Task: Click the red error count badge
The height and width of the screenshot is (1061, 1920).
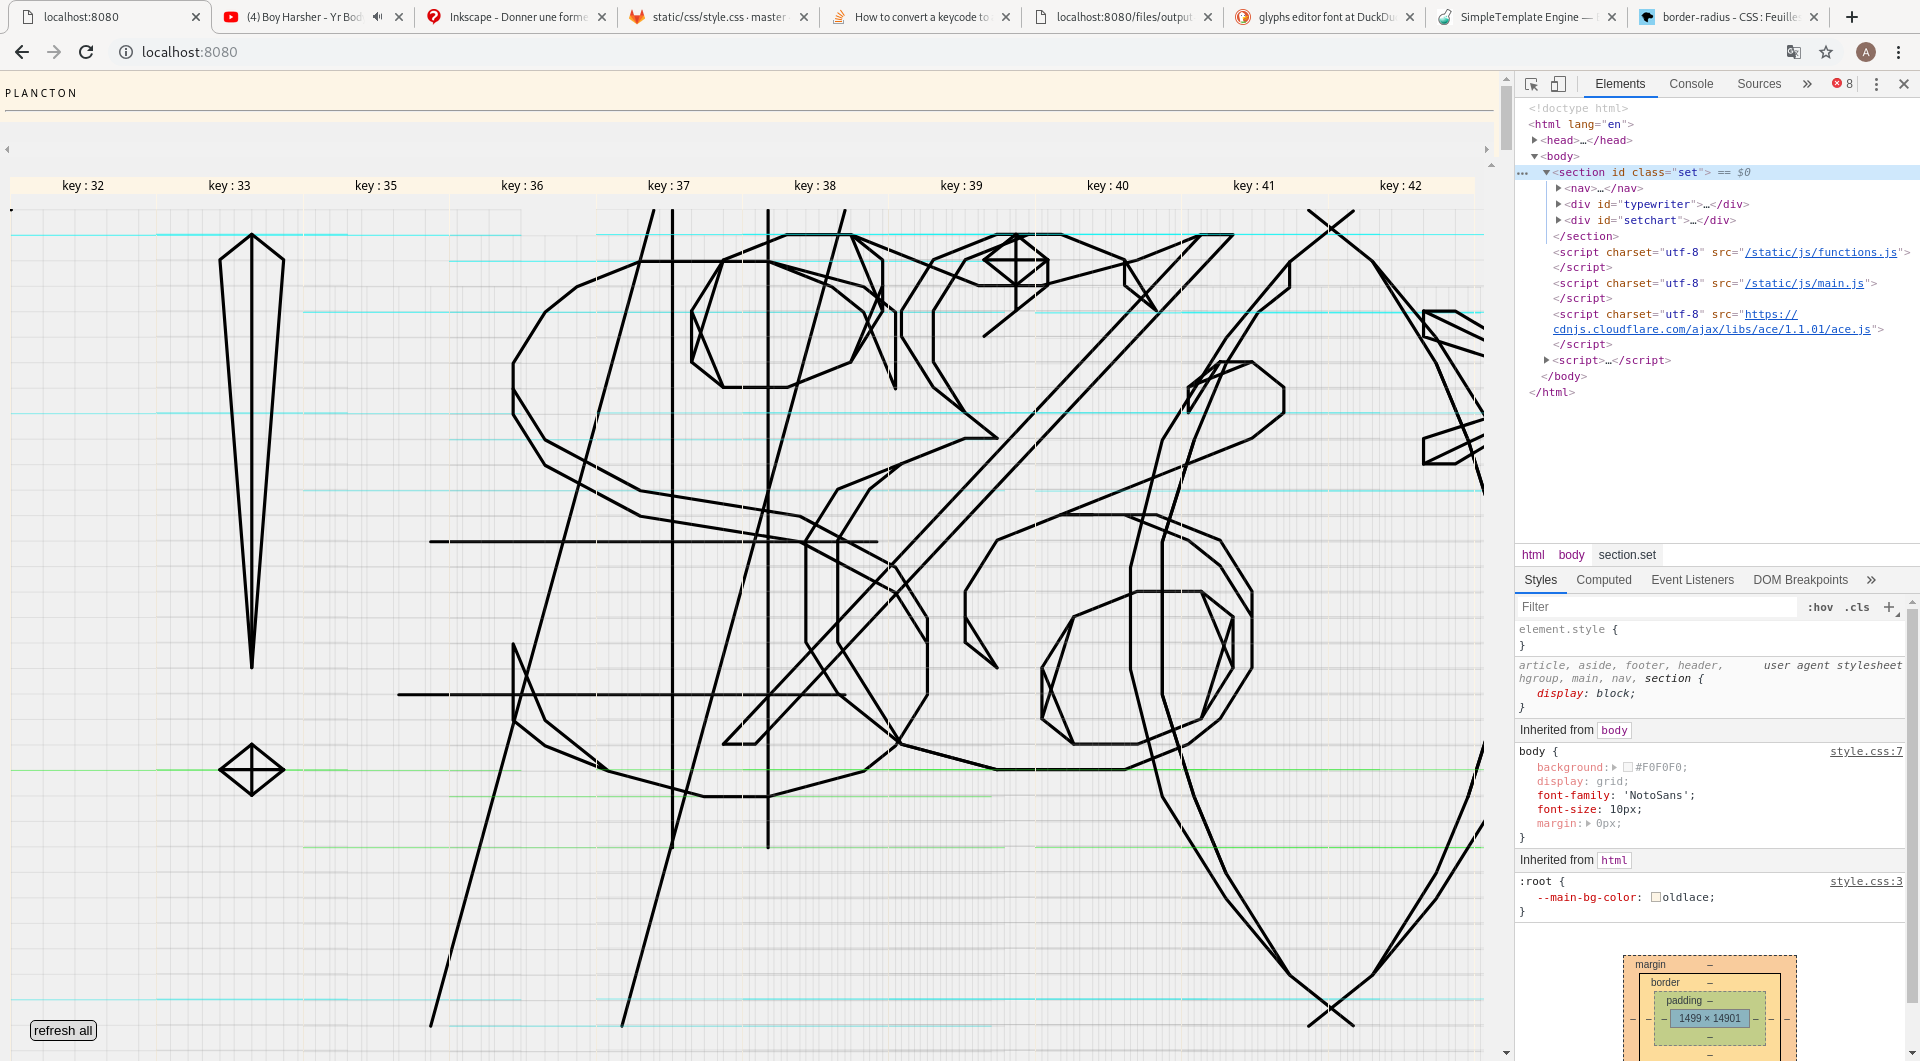Action: (1842, 84)
